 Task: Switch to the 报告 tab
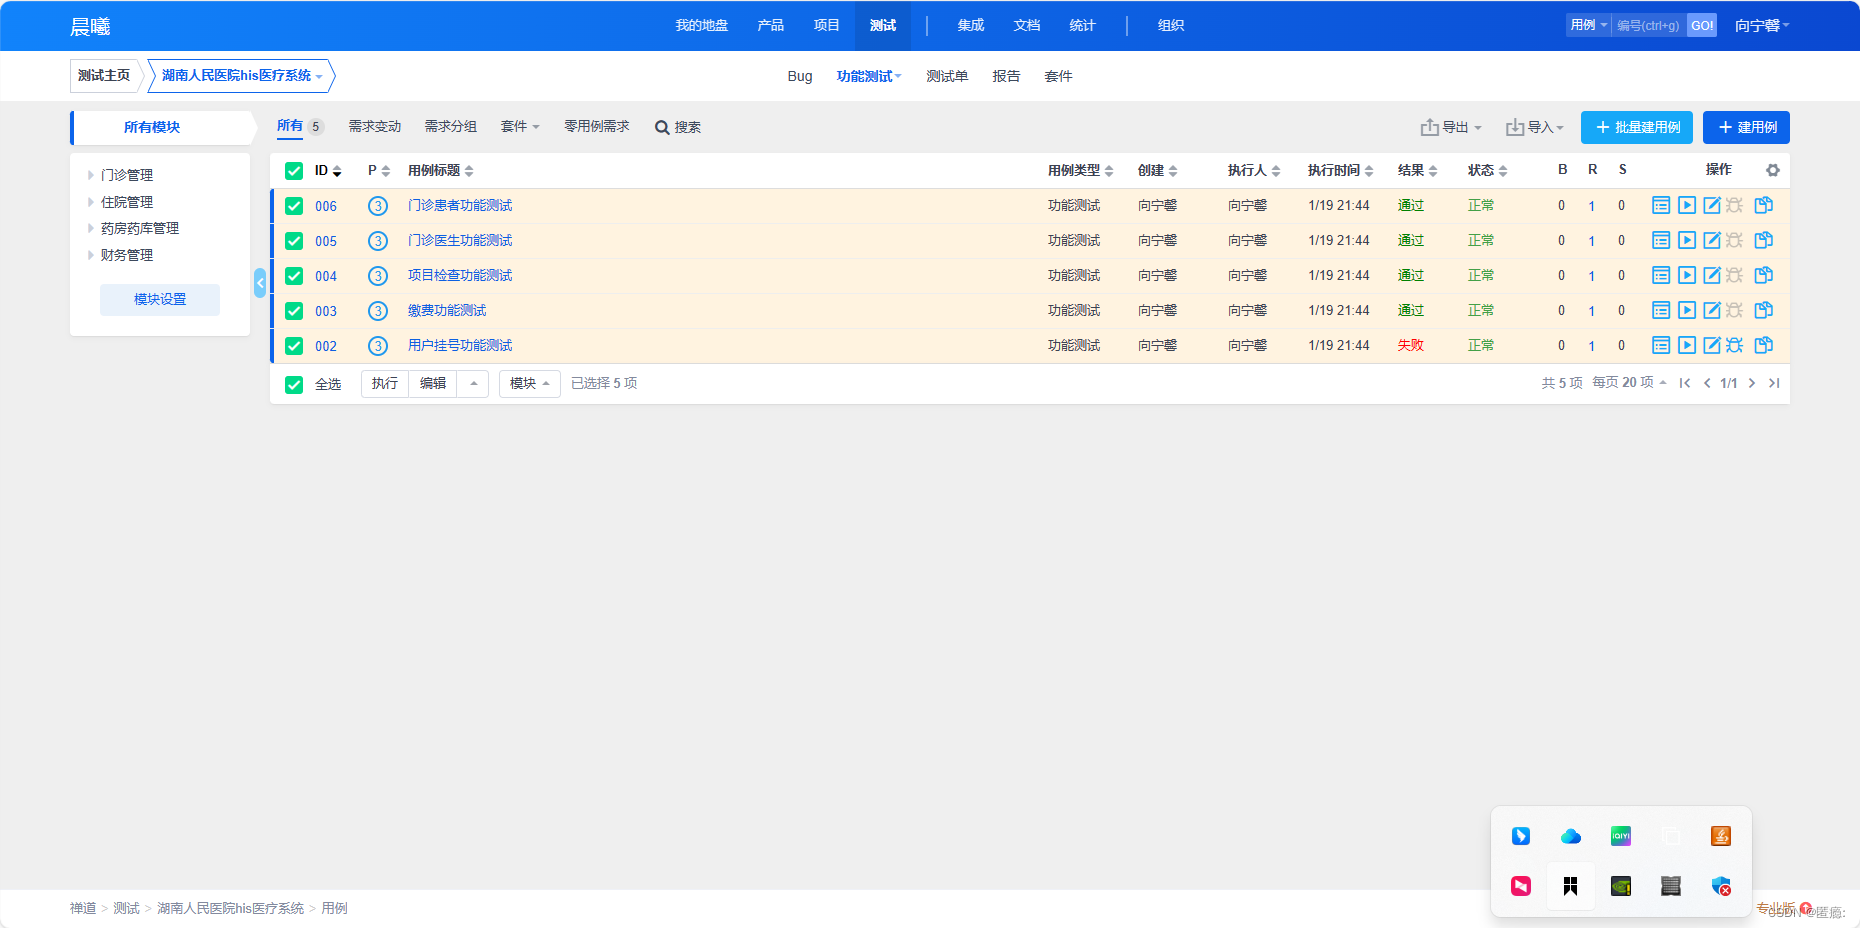tap(1006, 76)
